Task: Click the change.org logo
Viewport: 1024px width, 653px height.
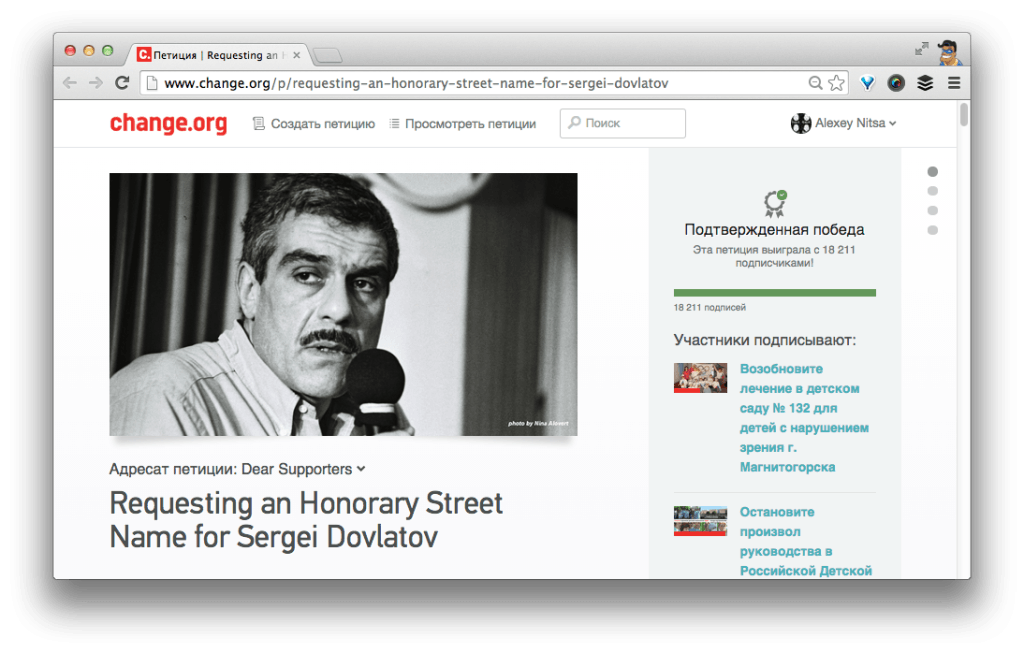Action: pyautogui.click(x=168, y=124)
